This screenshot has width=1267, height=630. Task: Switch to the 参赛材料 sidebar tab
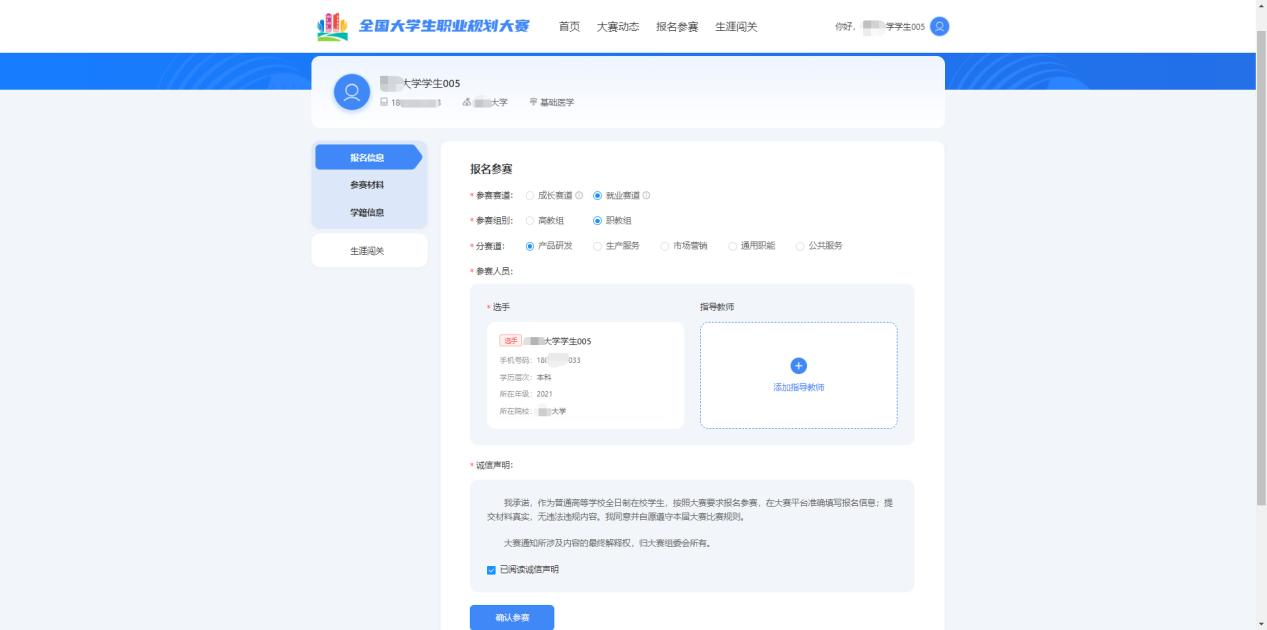coord(367,185)
